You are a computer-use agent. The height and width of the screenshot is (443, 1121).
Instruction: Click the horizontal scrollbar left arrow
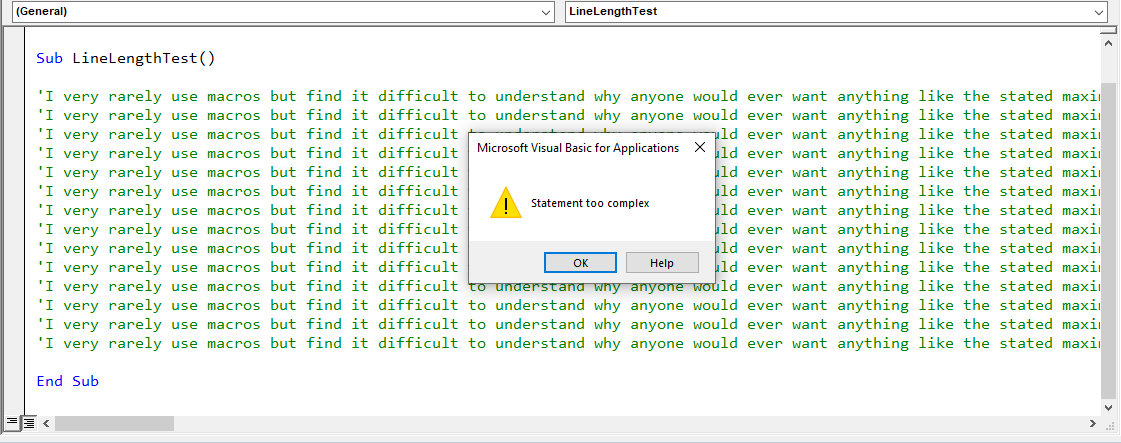coord(46,424)
